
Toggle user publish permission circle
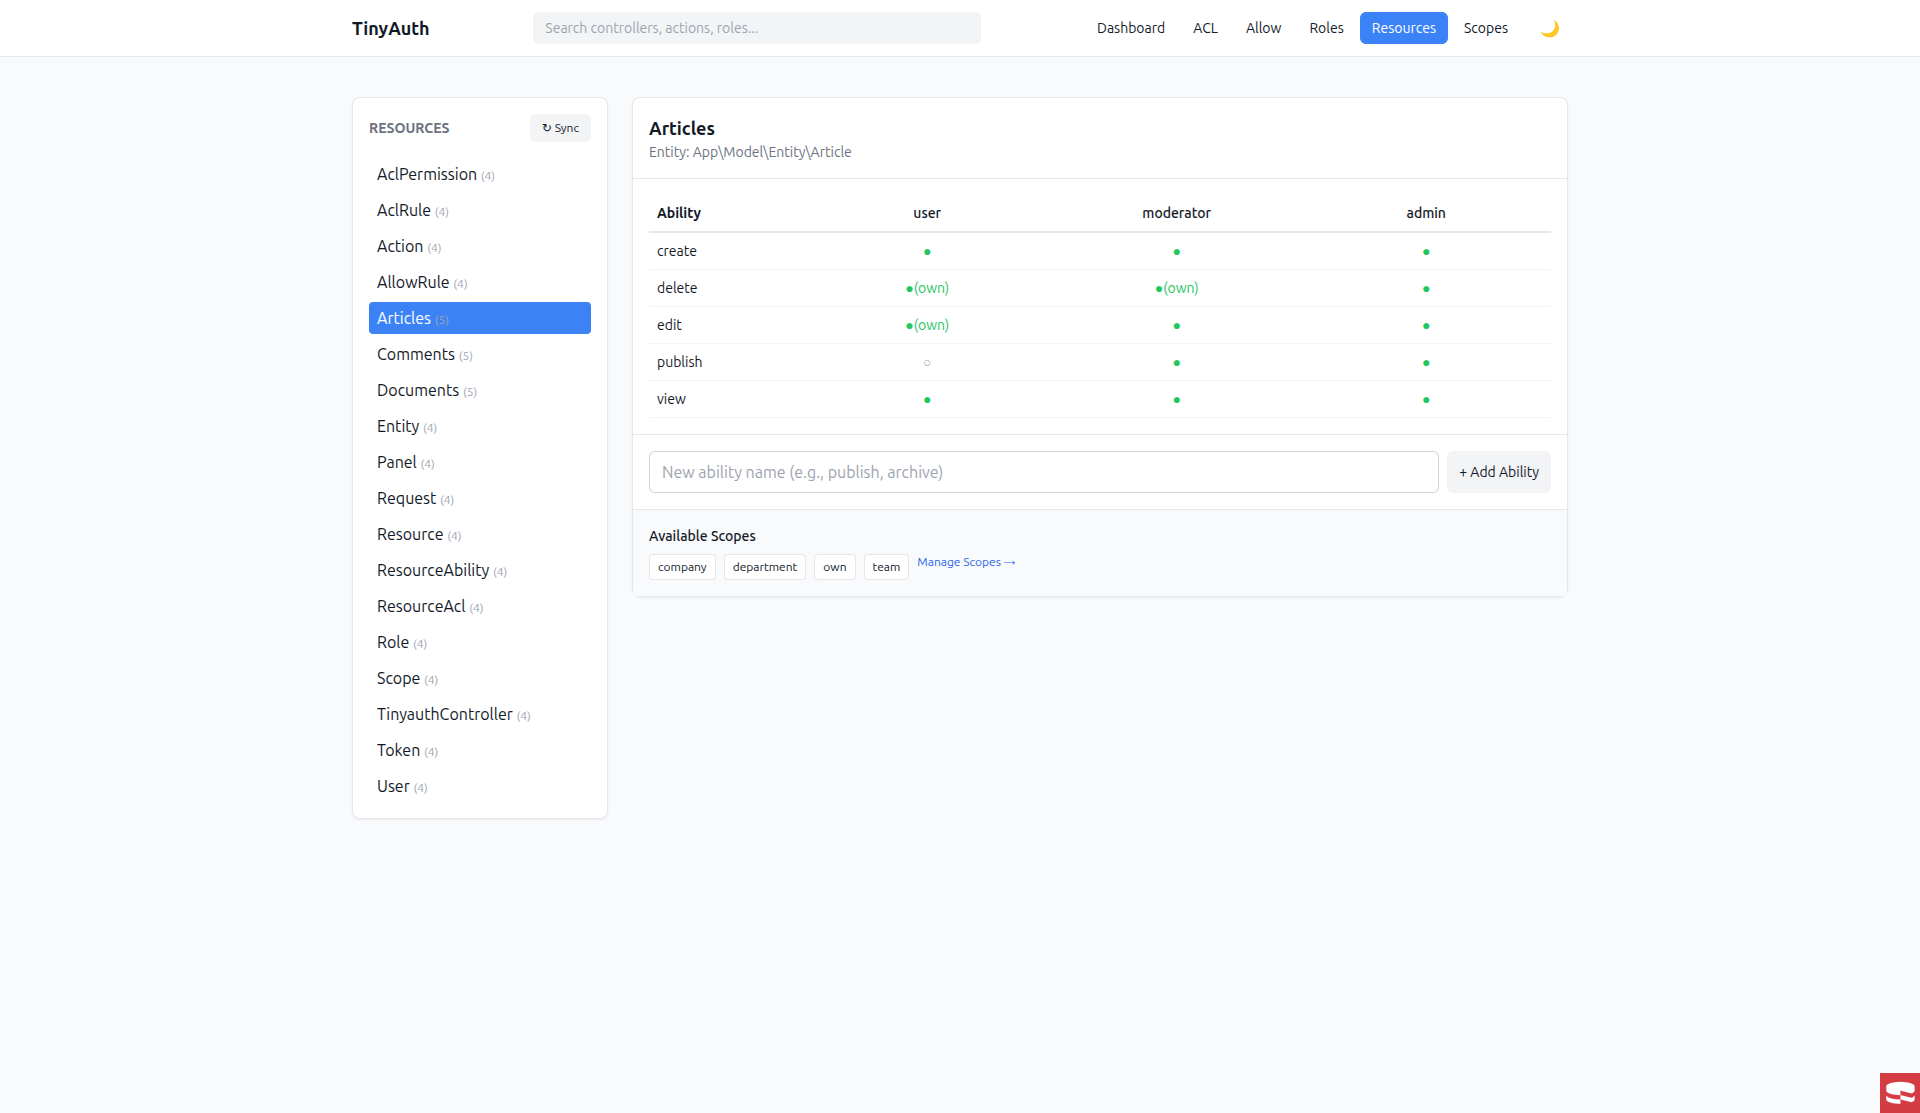(x=927, y=363)
